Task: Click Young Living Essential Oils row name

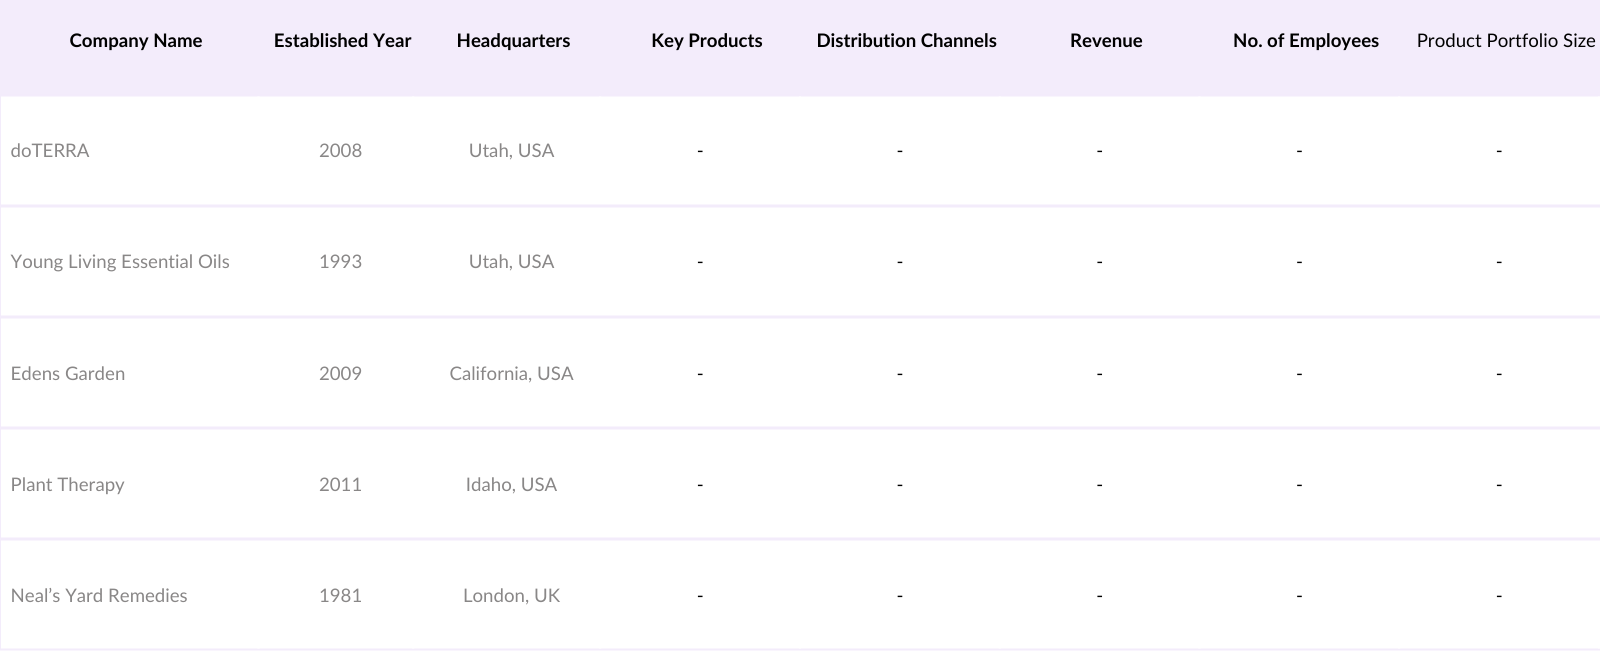Action: 120,262
